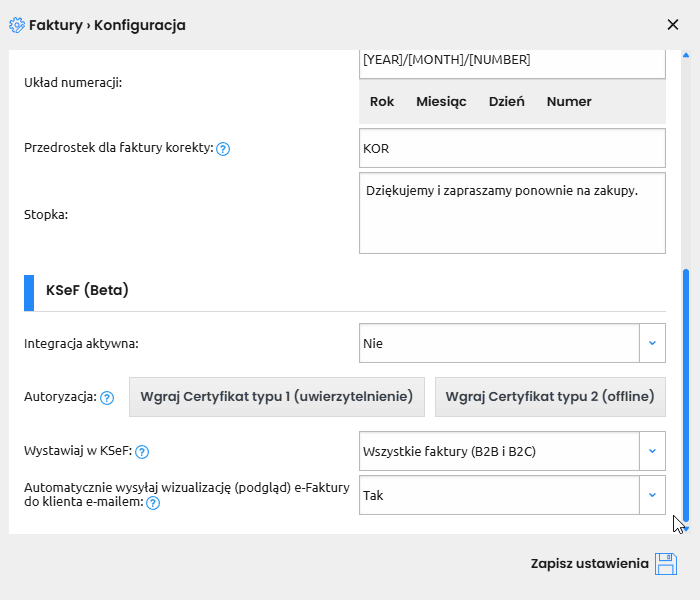This screenshot has width=700, height=600.
Task: Insert the Dzień numbering token
Action: 506,102
